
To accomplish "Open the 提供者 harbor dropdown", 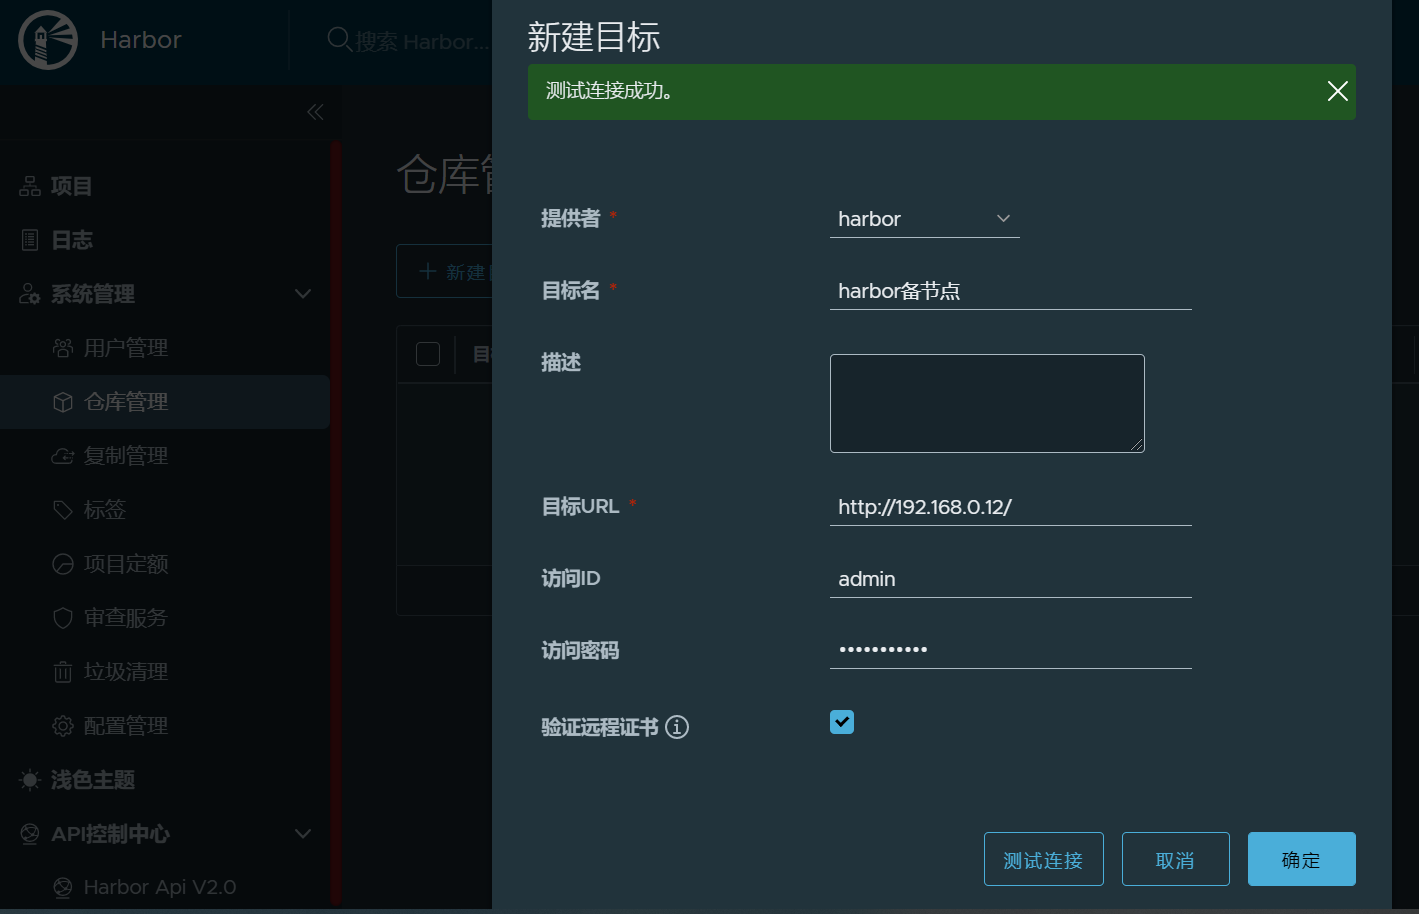I will tap(924, 219).
